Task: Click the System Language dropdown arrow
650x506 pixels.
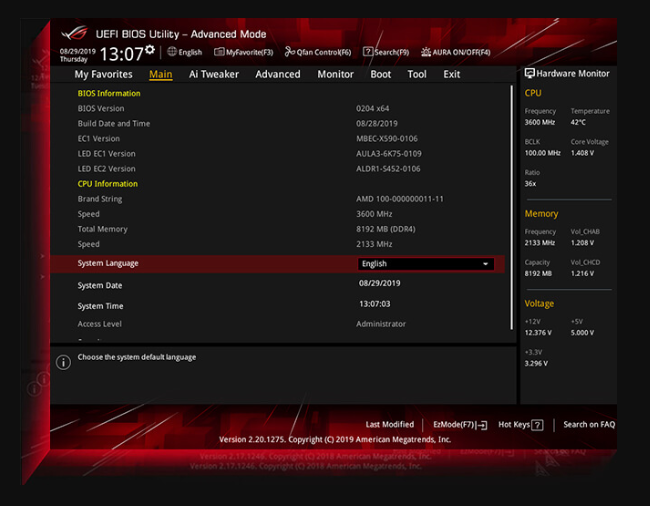Action: (485, 264)
